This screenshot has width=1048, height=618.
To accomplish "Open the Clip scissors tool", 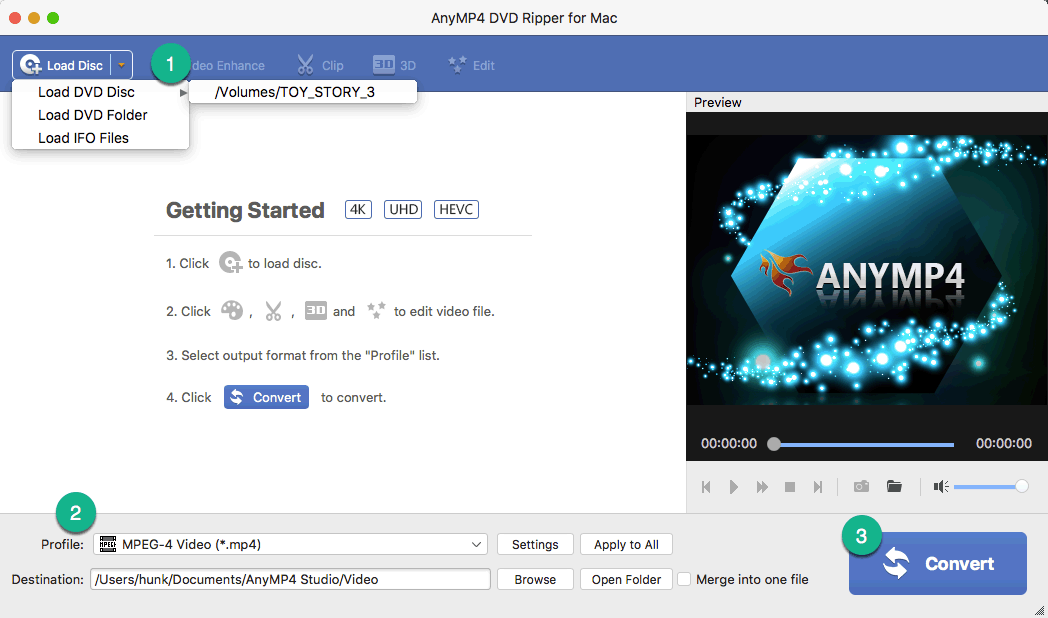I will (x=319, y=65).
